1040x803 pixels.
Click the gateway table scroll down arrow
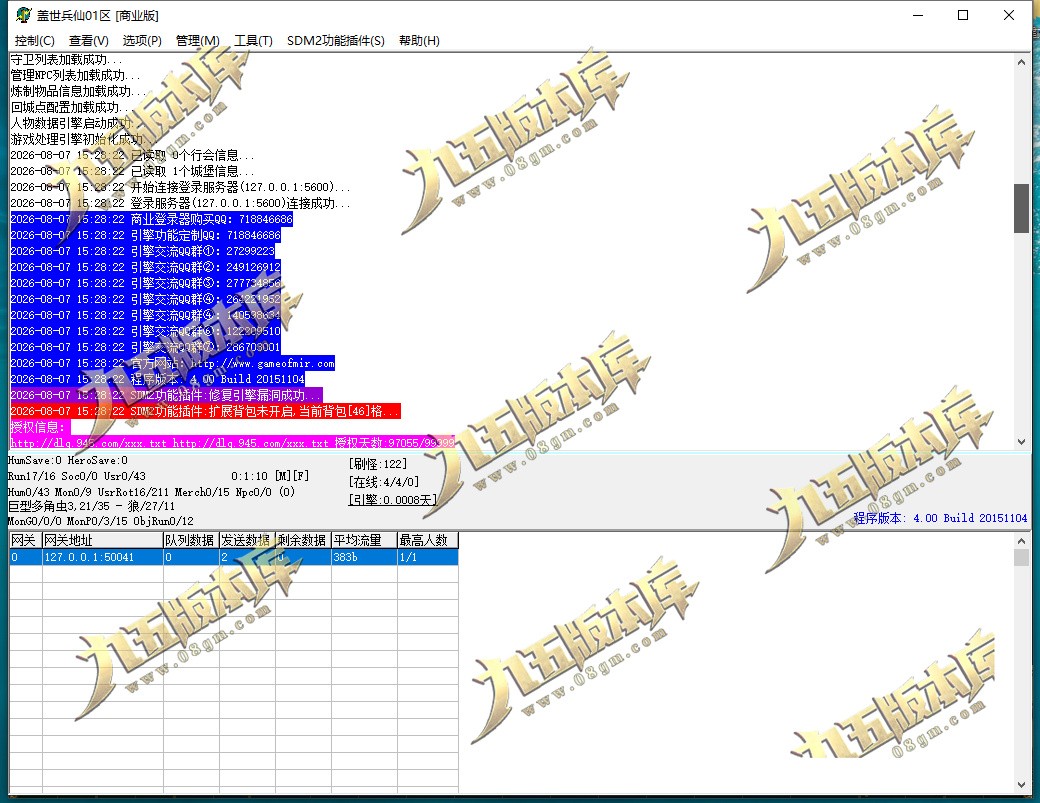[1021, 785]
